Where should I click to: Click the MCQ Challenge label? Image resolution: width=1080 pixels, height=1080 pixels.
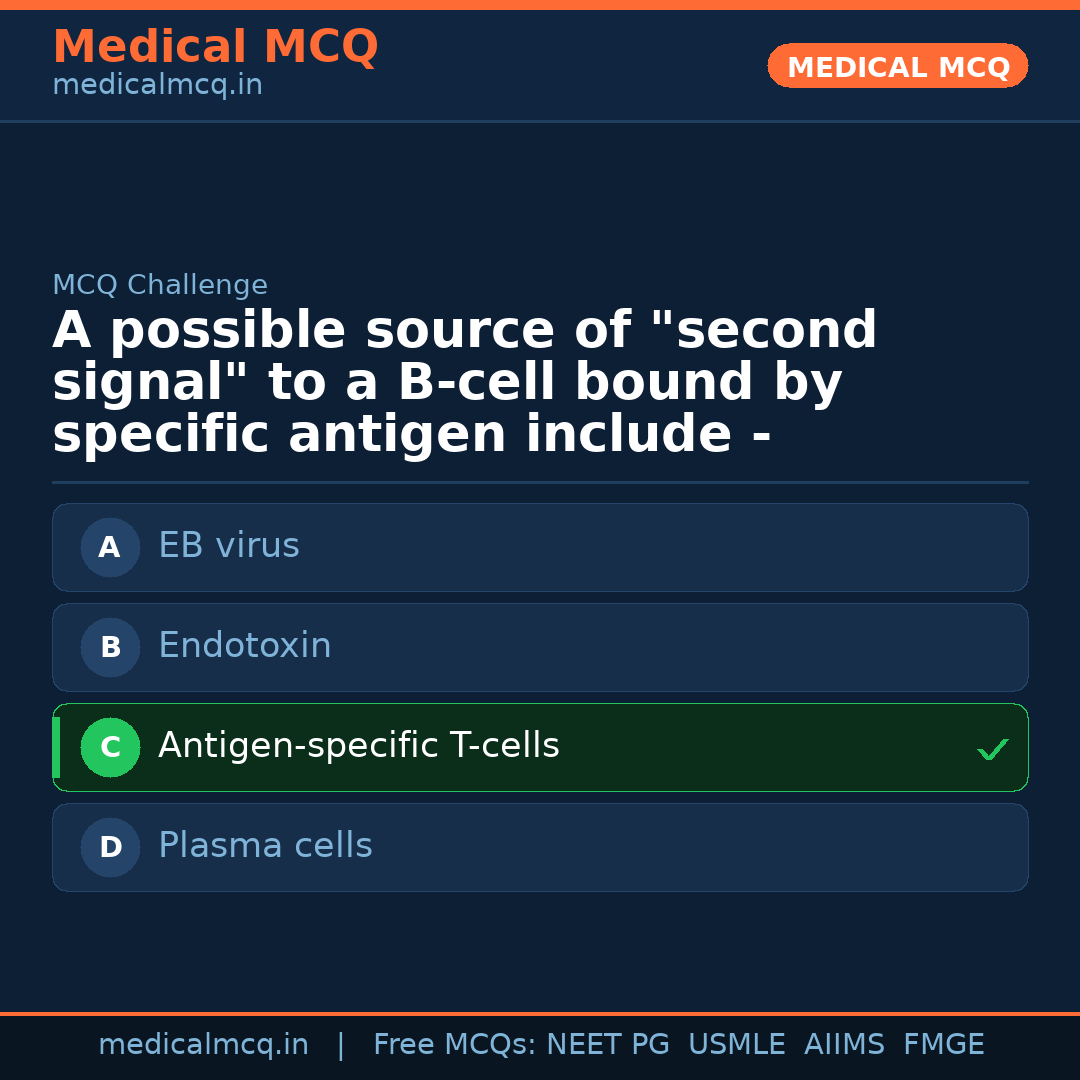pyautogui.click(x=160, y=285)
